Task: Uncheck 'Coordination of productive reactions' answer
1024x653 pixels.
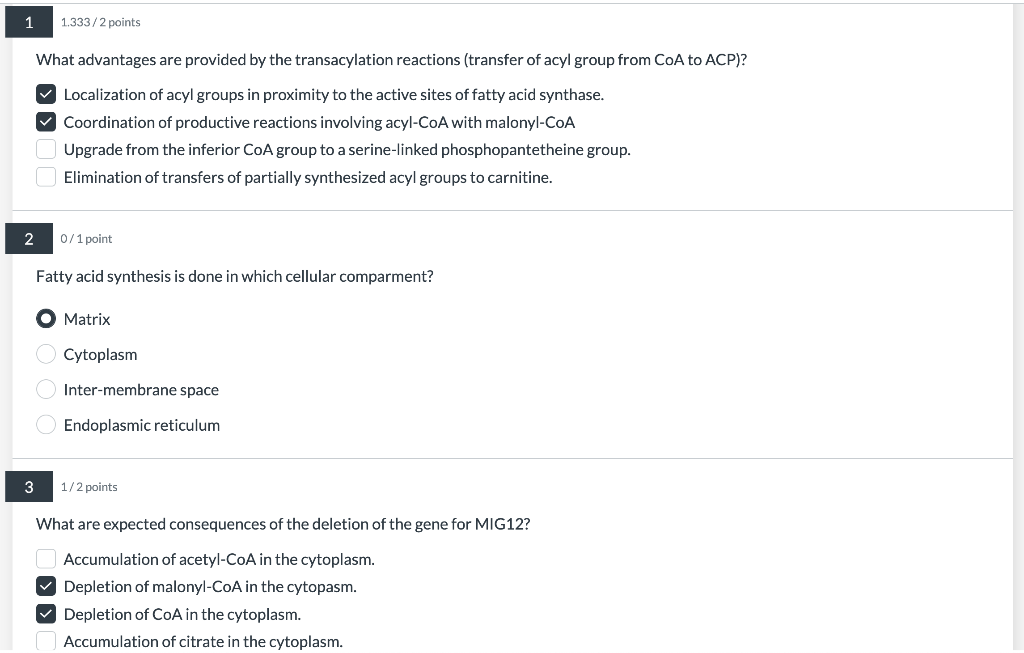Action: (46, 121)
